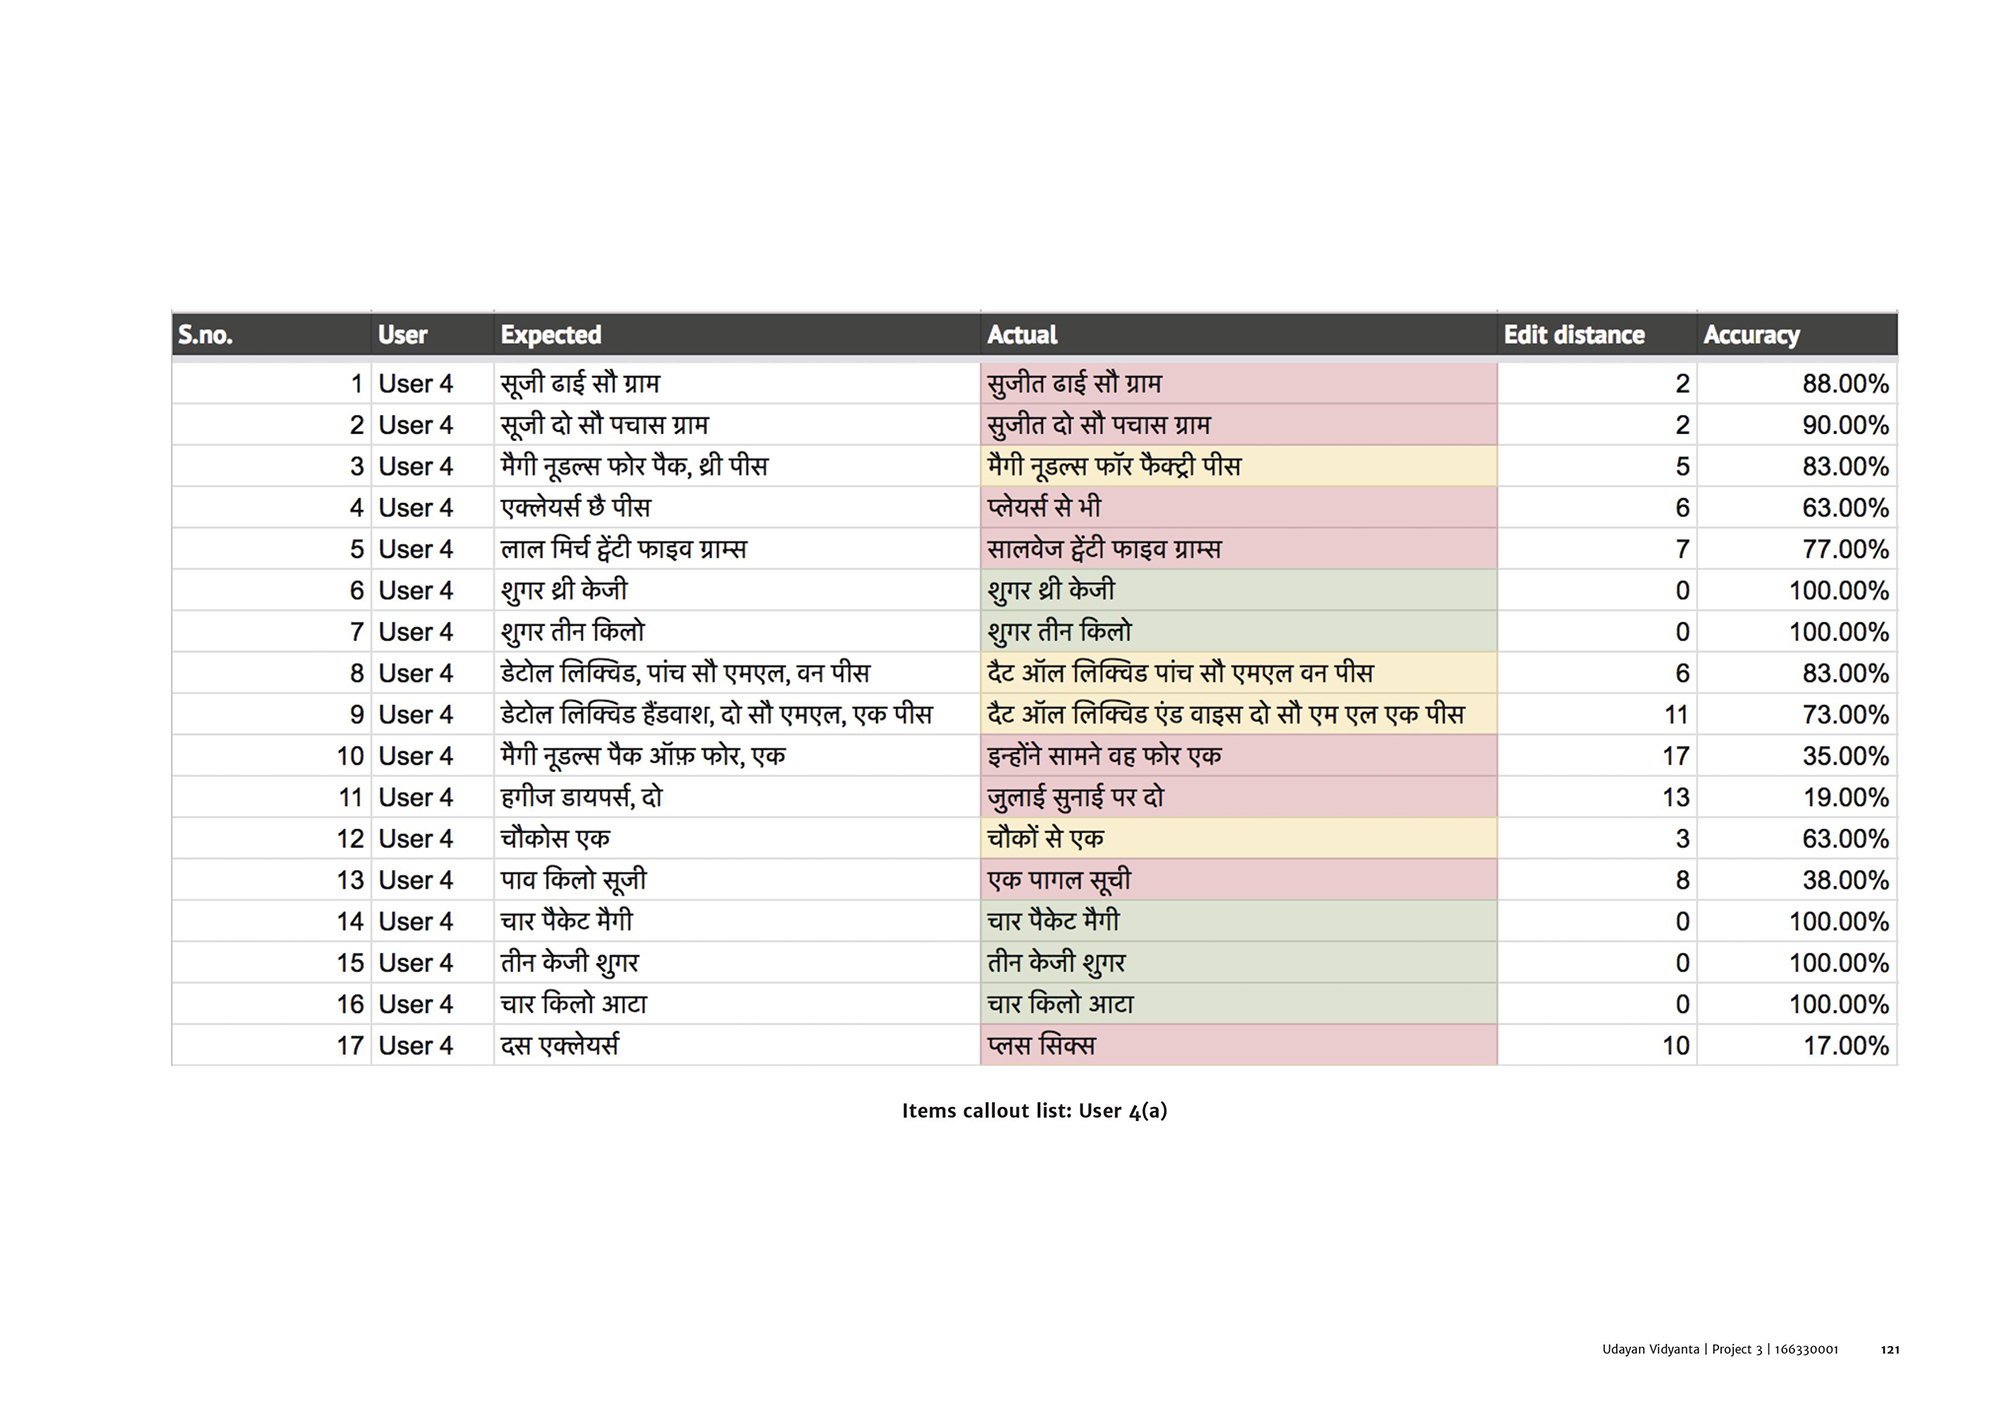Select the 19.00% accuracy cell
Screen dimensions: 2000x1414
click(1845, 798)
